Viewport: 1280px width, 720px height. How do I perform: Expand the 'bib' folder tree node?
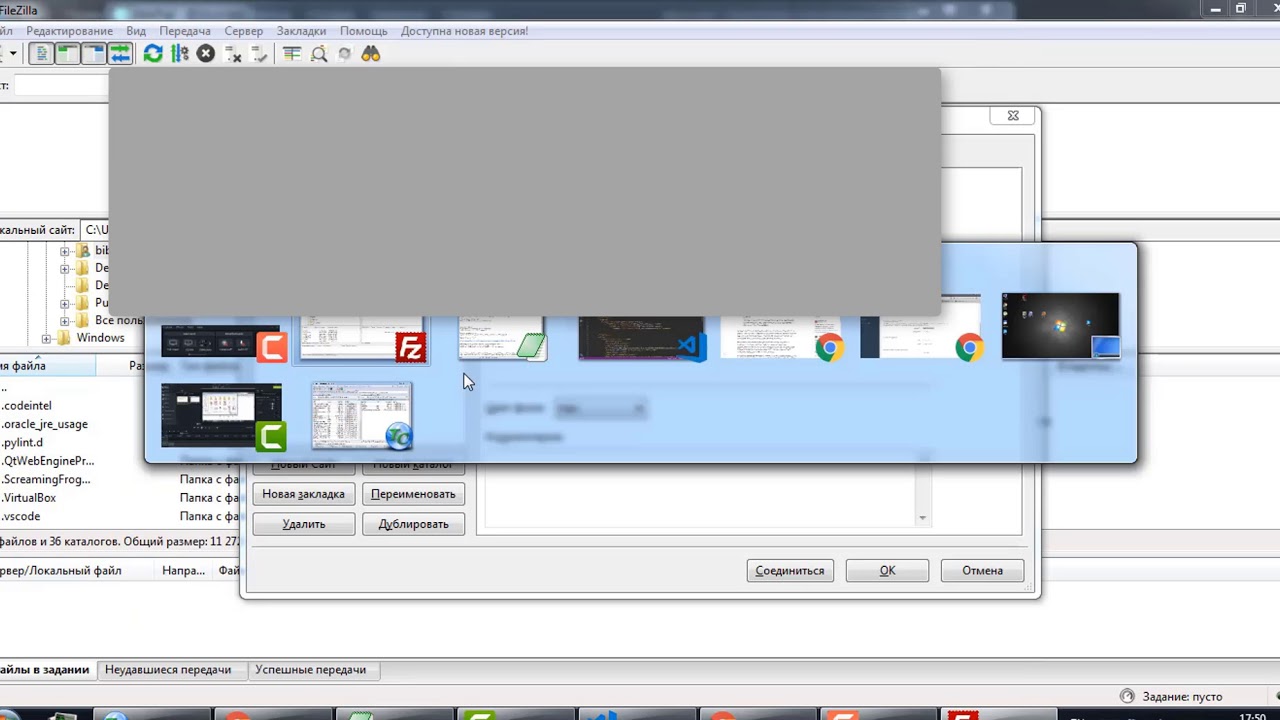(65, 250)
